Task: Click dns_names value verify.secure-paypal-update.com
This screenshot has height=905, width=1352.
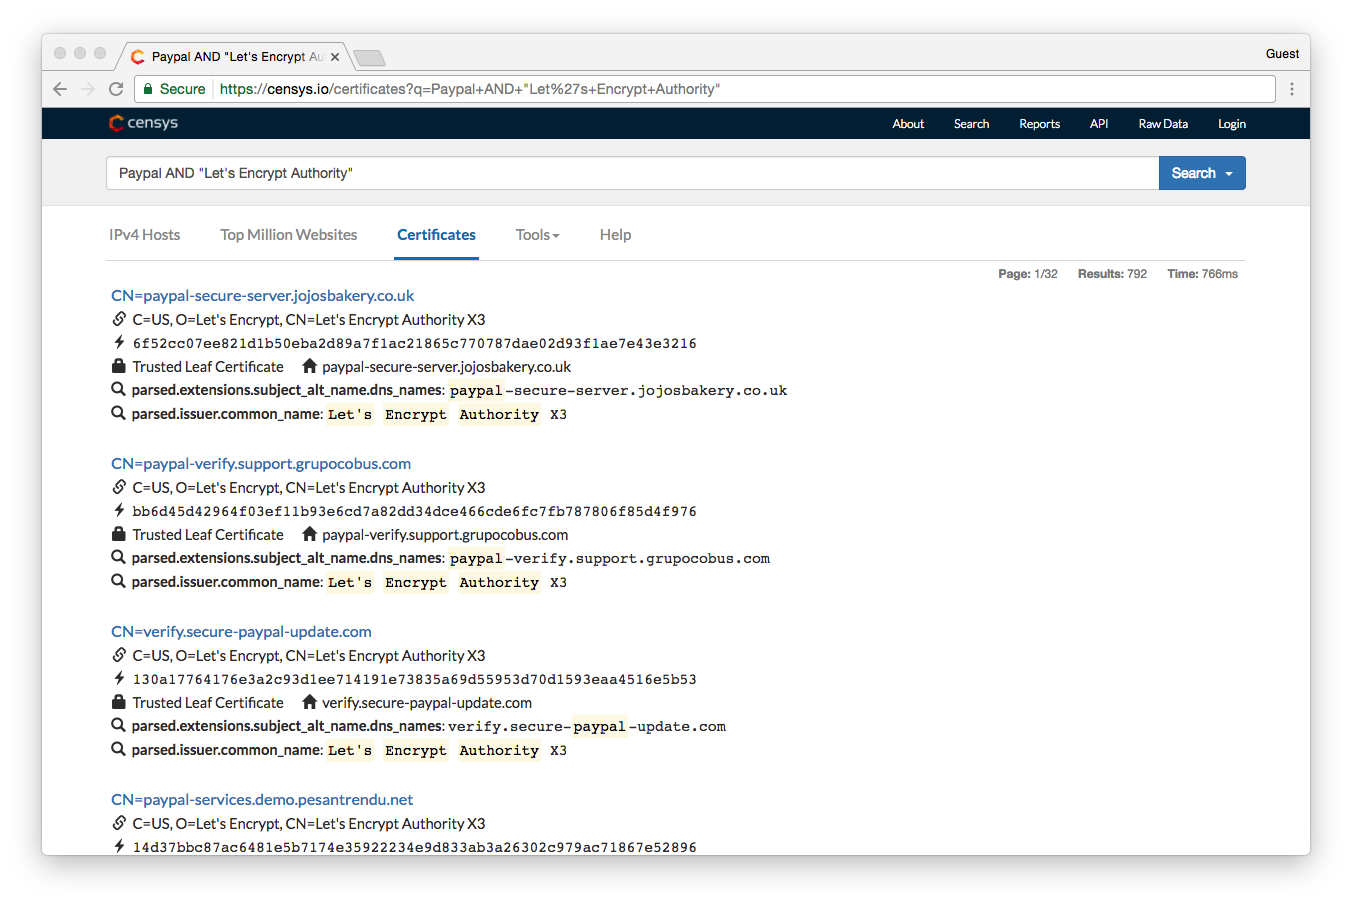Action: point(587,727)
